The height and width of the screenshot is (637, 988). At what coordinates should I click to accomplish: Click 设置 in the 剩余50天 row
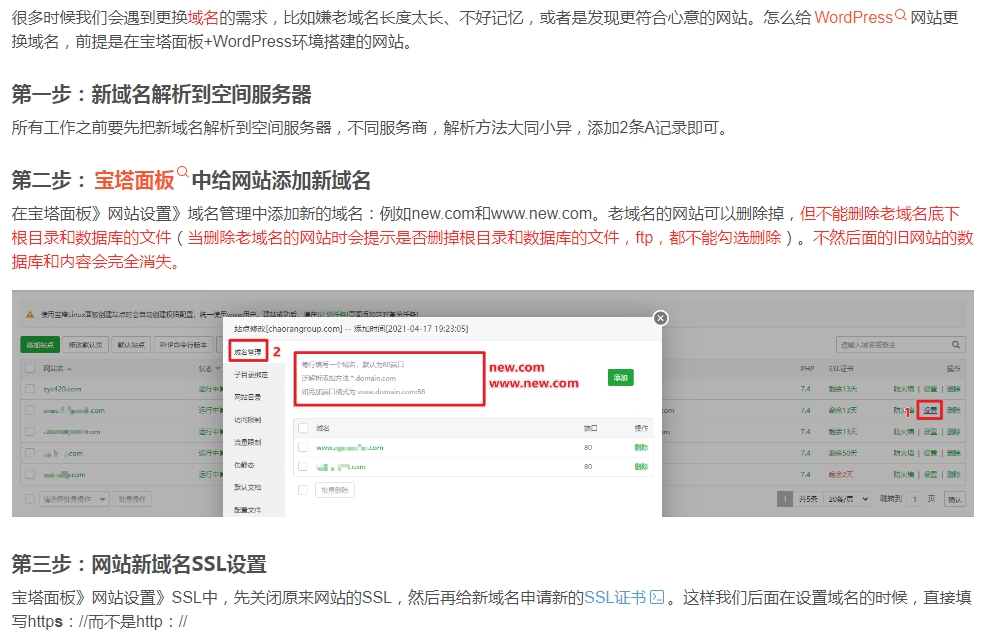[x=931, y=453]
